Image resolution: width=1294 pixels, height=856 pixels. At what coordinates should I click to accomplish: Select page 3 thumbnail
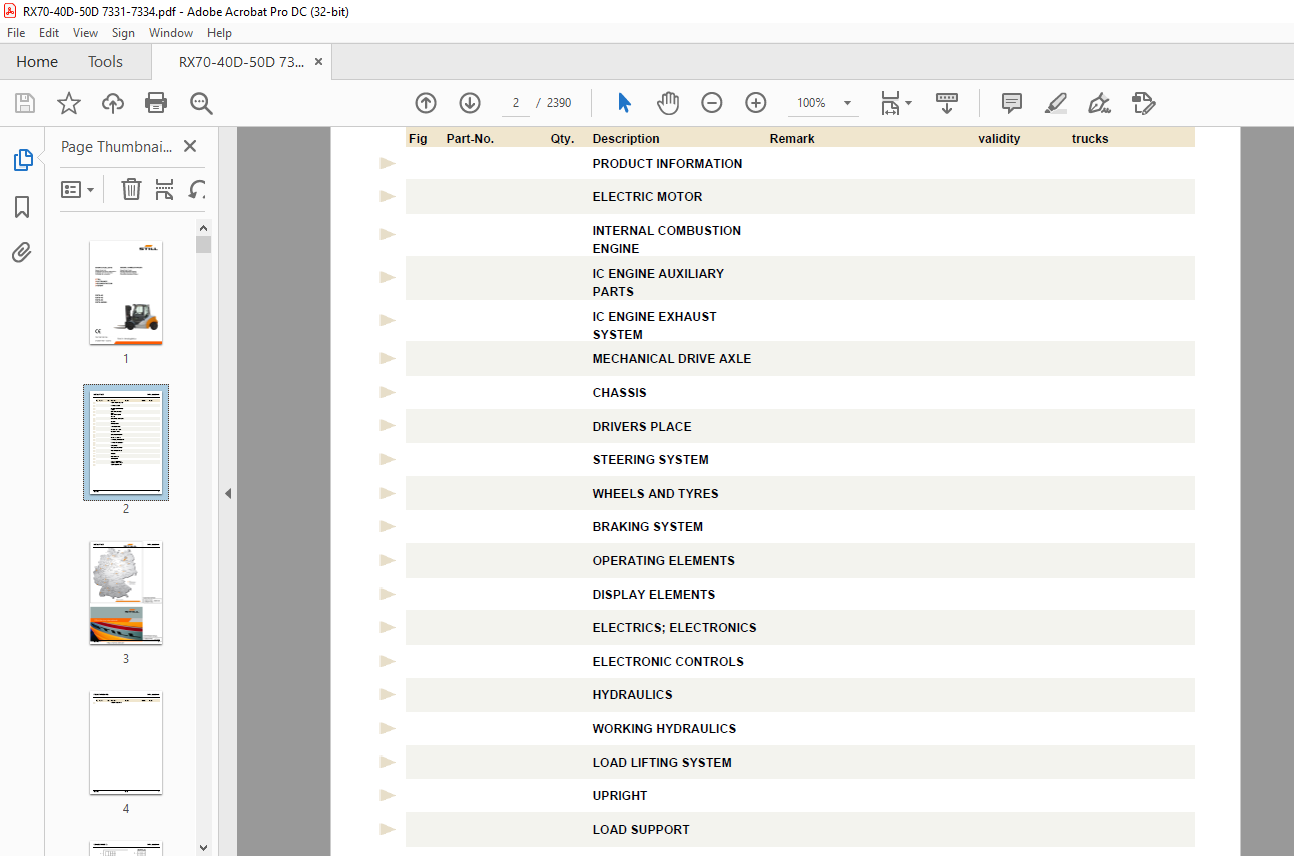tap(126, 593)
